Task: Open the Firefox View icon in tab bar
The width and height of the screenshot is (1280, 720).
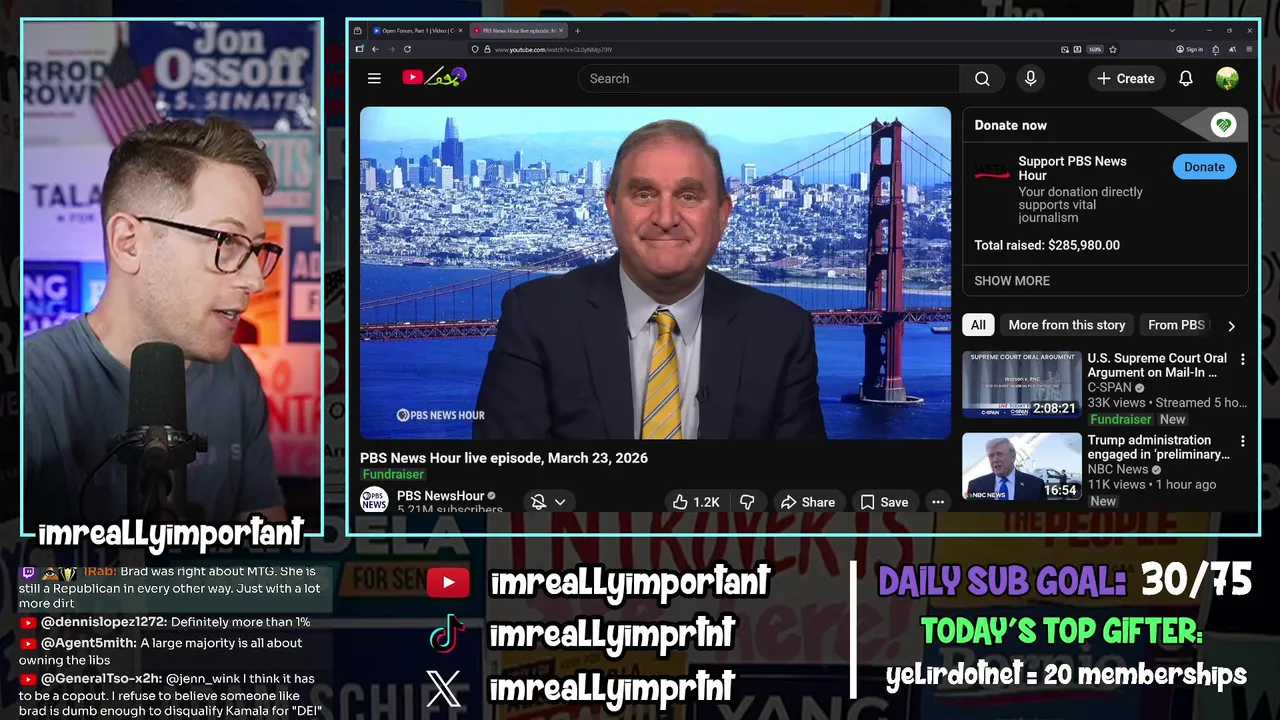Action: [x=357, y=31]
